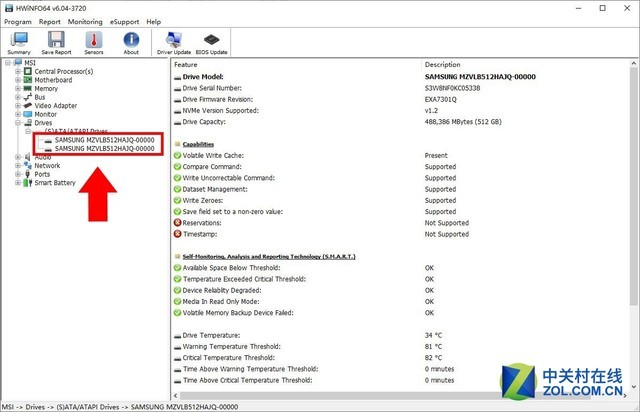The image size is (640, 412).
Task: Select Drives in the tree
Action: pos(43,123)
